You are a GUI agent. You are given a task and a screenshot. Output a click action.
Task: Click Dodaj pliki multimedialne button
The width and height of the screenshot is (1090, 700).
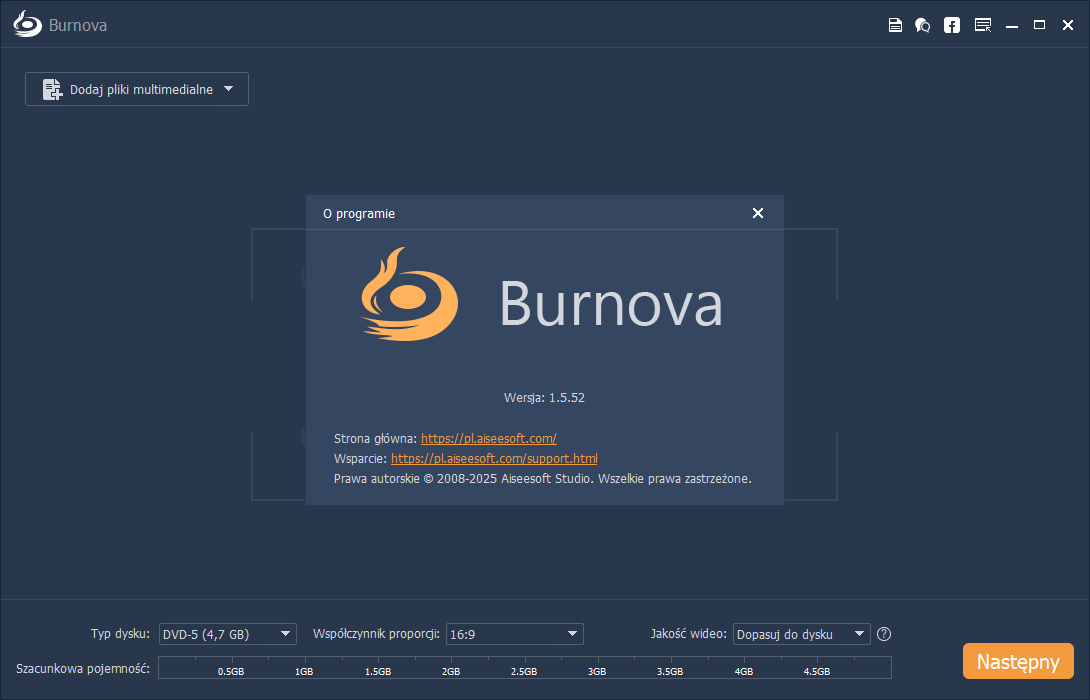(137, 89)
